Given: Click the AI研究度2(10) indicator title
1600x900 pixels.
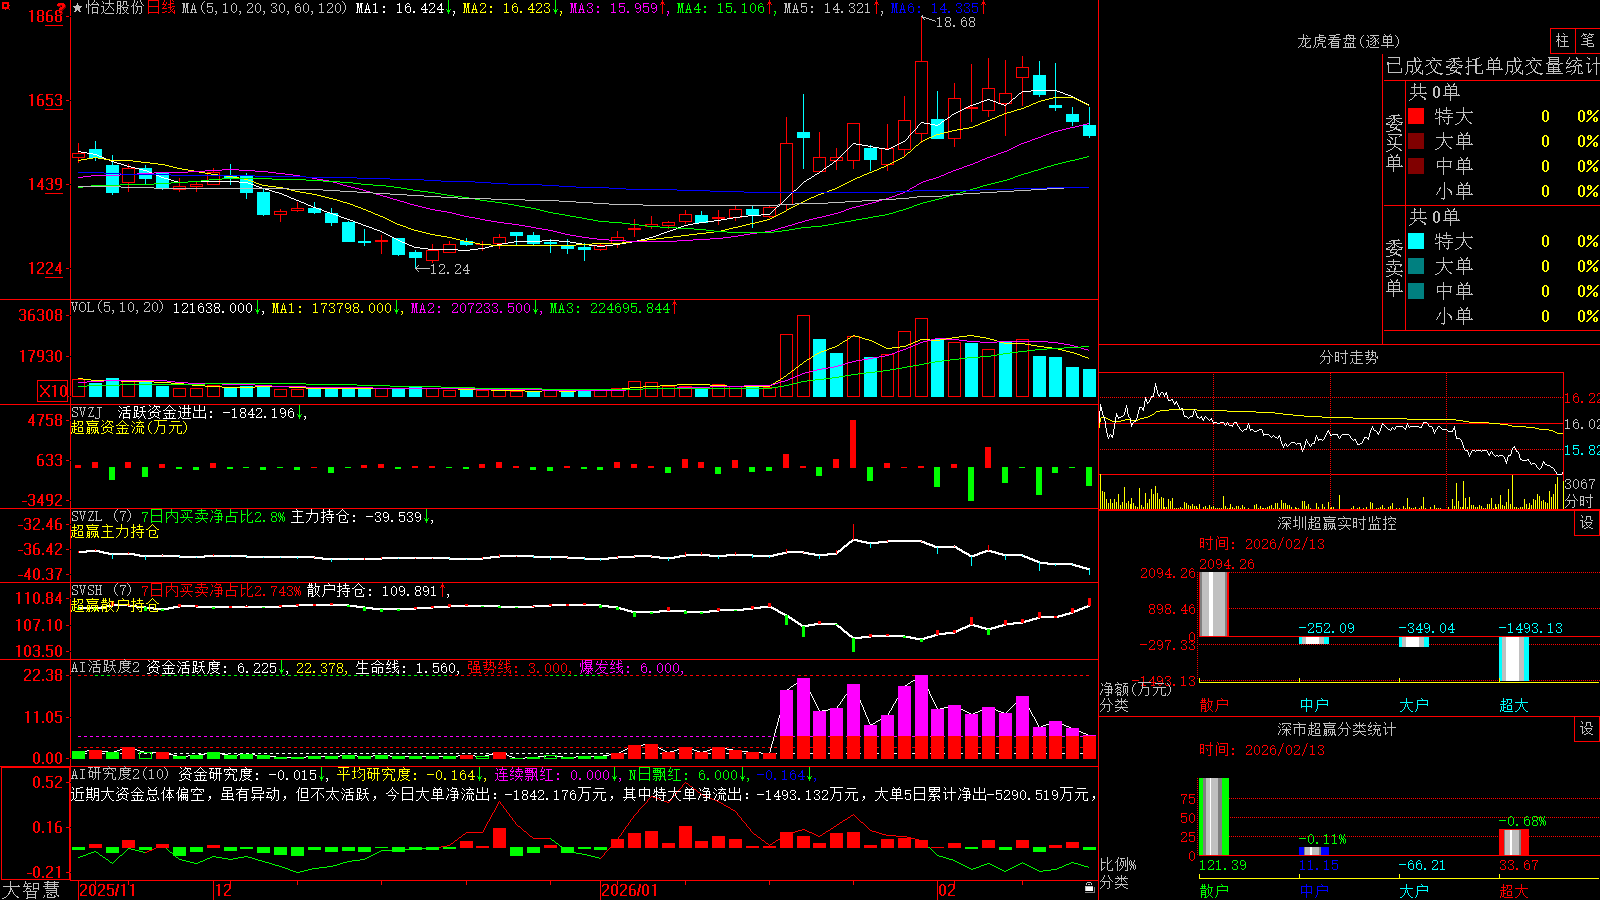Looking at the screenshot, I should click(121, 774).
